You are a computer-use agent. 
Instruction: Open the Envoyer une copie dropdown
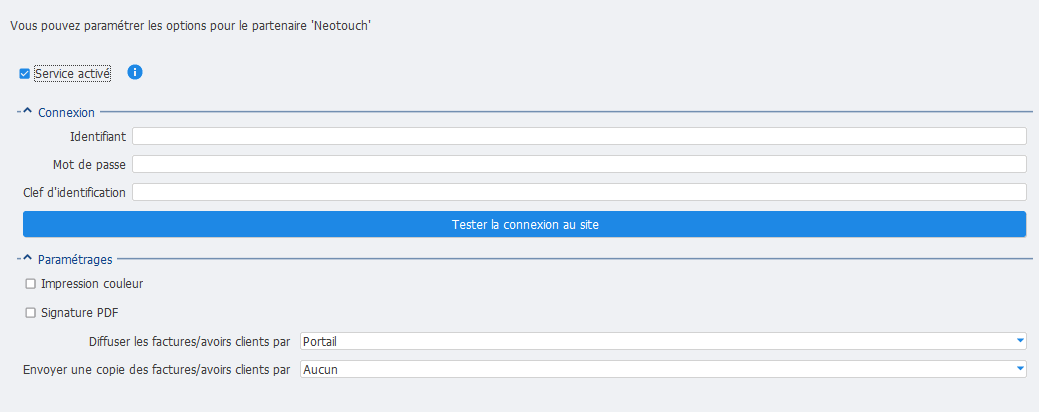663,369
